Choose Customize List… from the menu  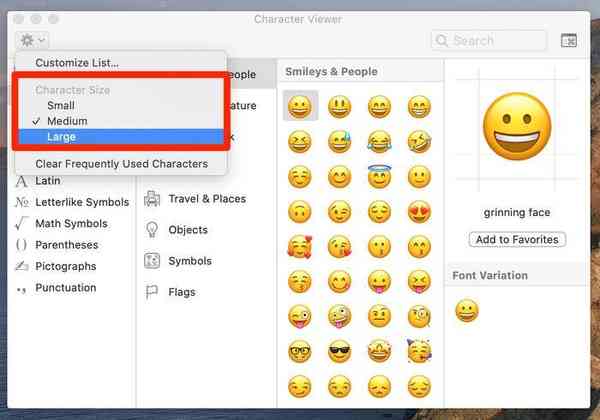point(77,63)
